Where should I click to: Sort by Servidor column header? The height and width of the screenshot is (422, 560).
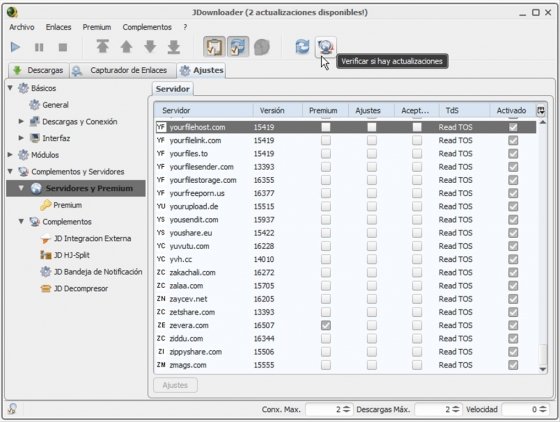tap(204, 111)
